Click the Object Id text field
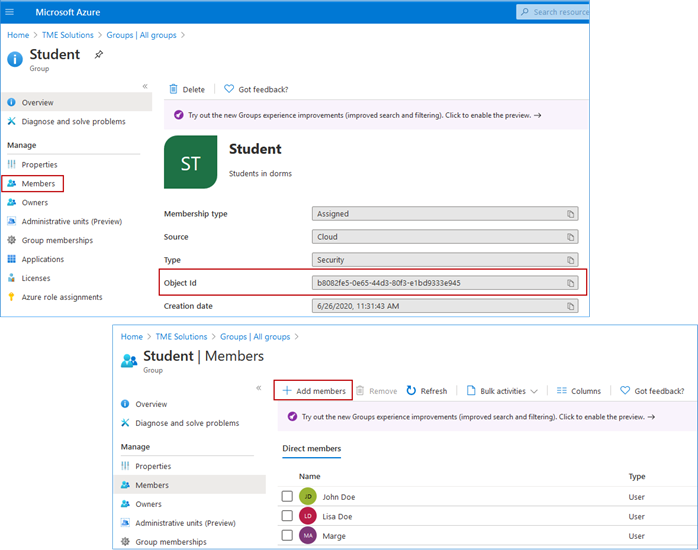698x550 pixels. coord(445,283)
